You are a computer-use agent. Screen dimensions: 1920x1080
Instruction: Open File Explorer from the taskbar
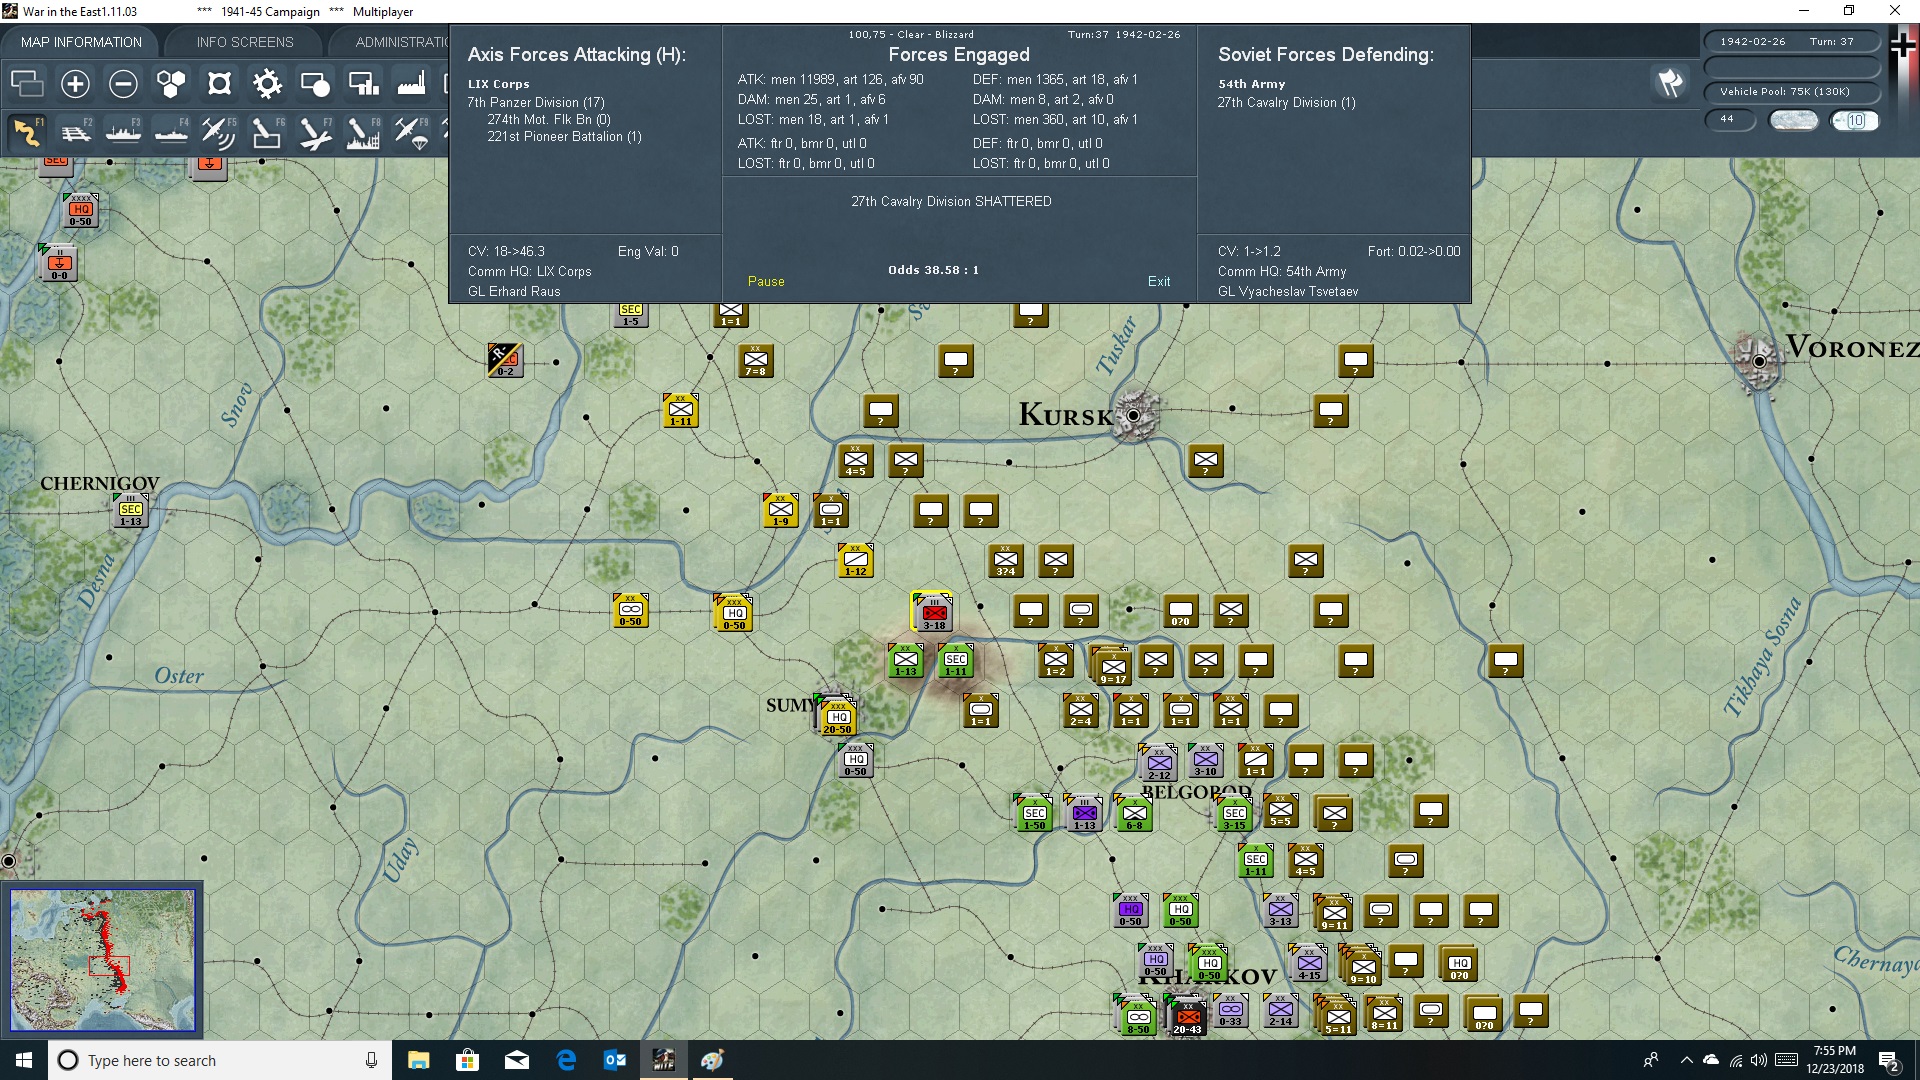418,1060
